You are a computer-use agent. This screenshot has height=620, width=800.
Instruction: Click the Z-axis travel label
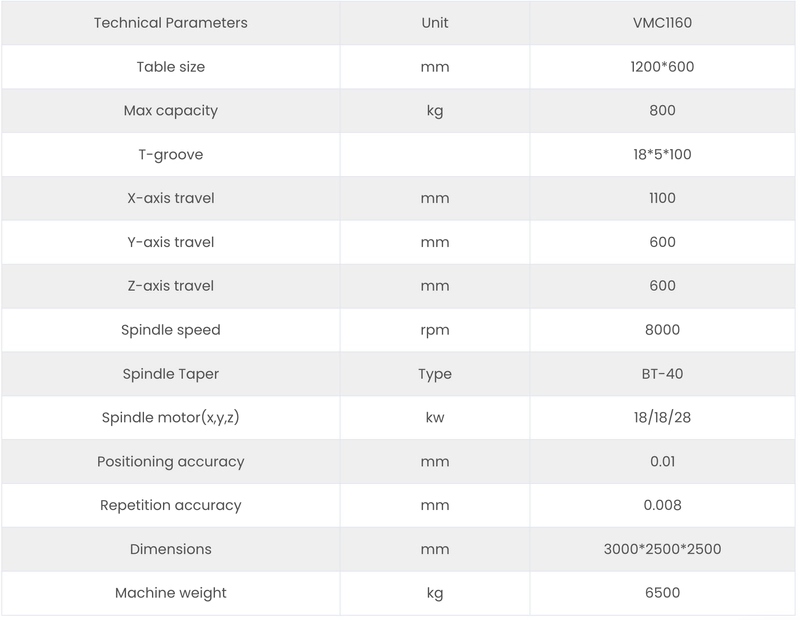click(170, 286)
